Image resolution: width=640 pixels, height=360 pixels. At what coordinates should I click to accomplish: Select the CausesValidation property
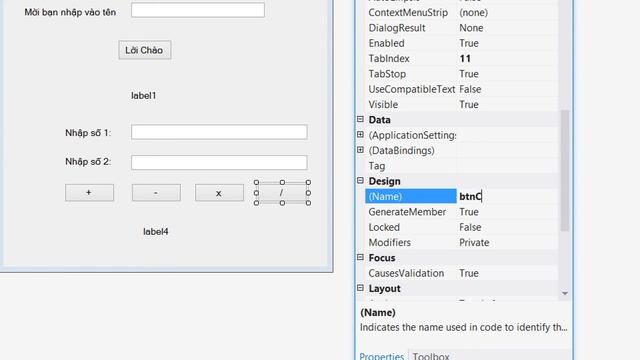coord(406,273)
